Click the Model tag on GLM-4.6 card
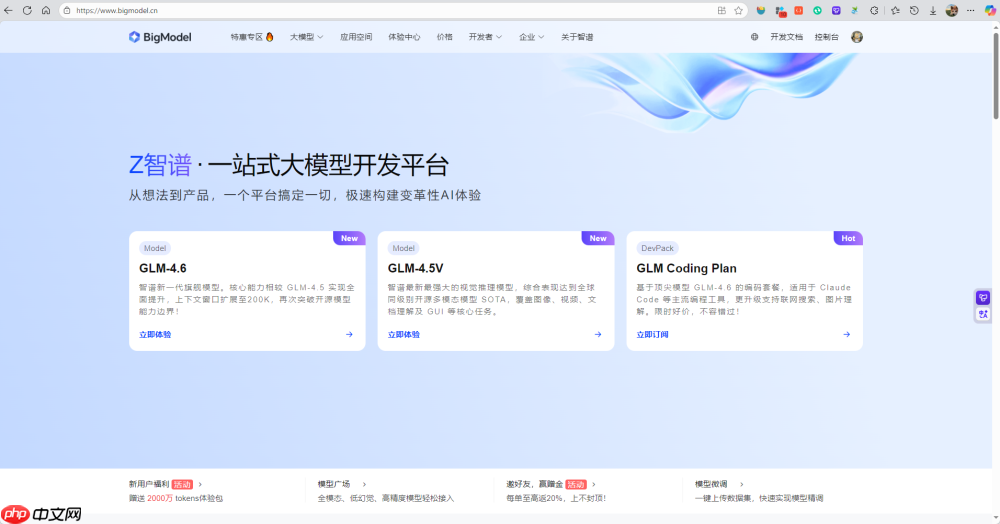This screenshot has height=524, width=1000. tap(155, 248)
